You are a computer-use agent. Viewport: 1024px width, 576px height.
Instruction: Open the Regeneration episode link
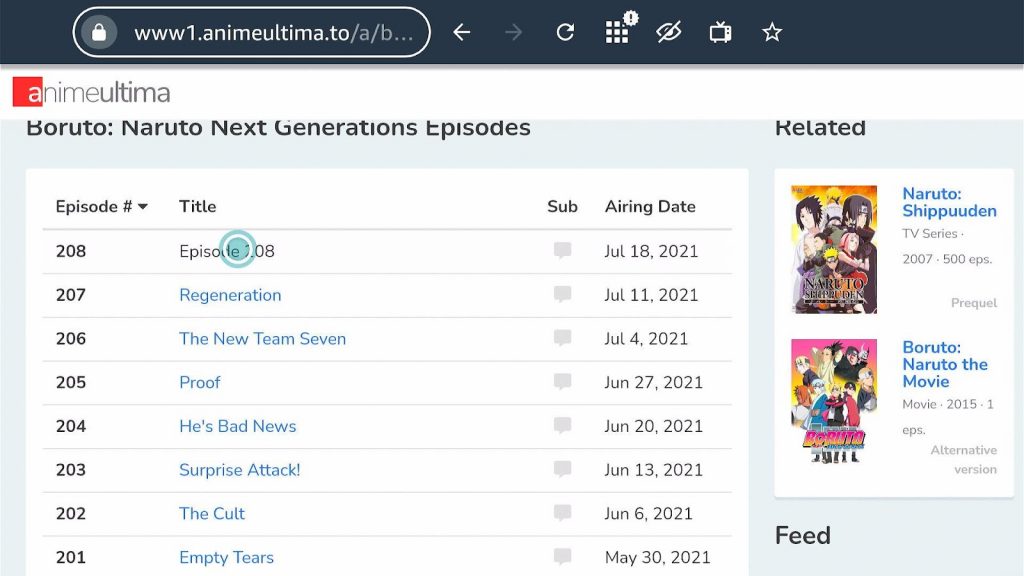click(x=230, y=295)
